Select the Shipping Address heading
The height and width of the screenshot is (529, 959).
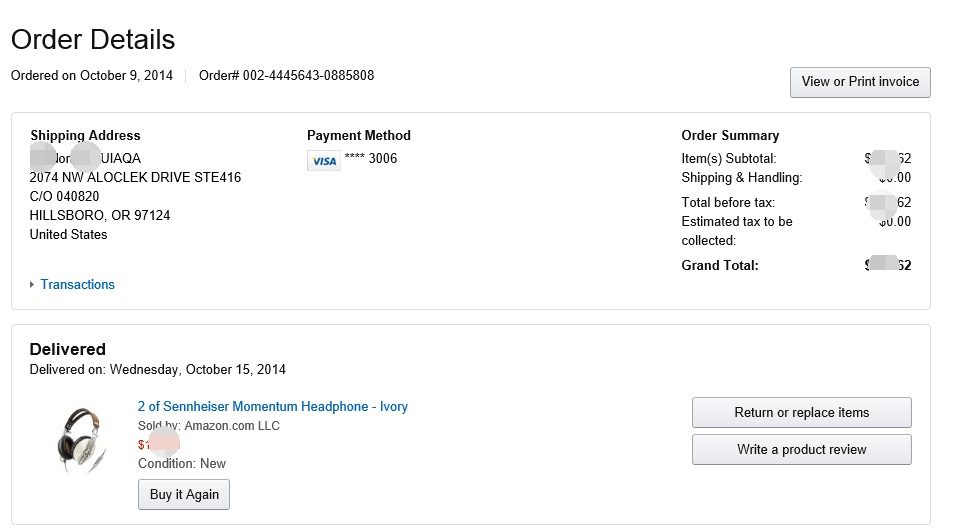coord(85,136)
